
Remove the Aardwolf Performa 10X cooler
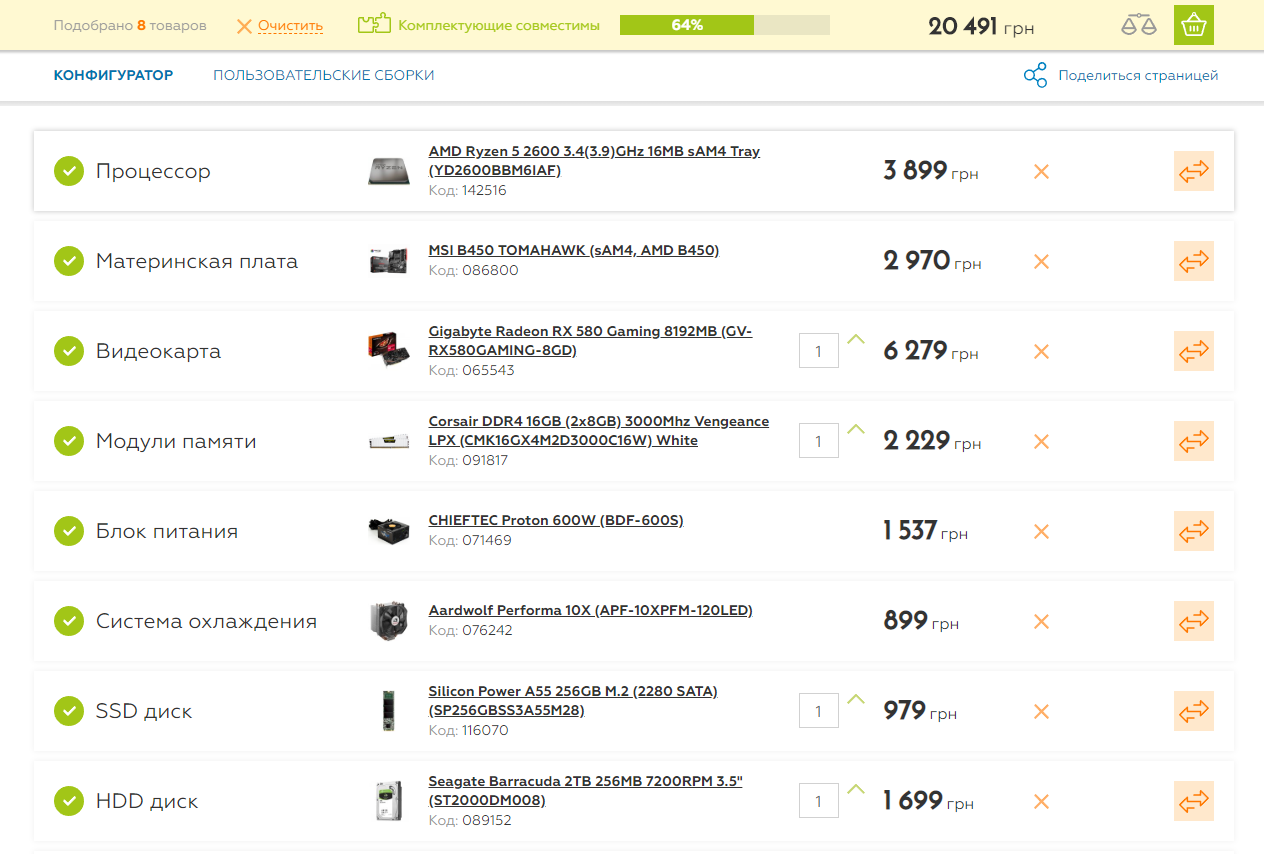coord(1041,621)
